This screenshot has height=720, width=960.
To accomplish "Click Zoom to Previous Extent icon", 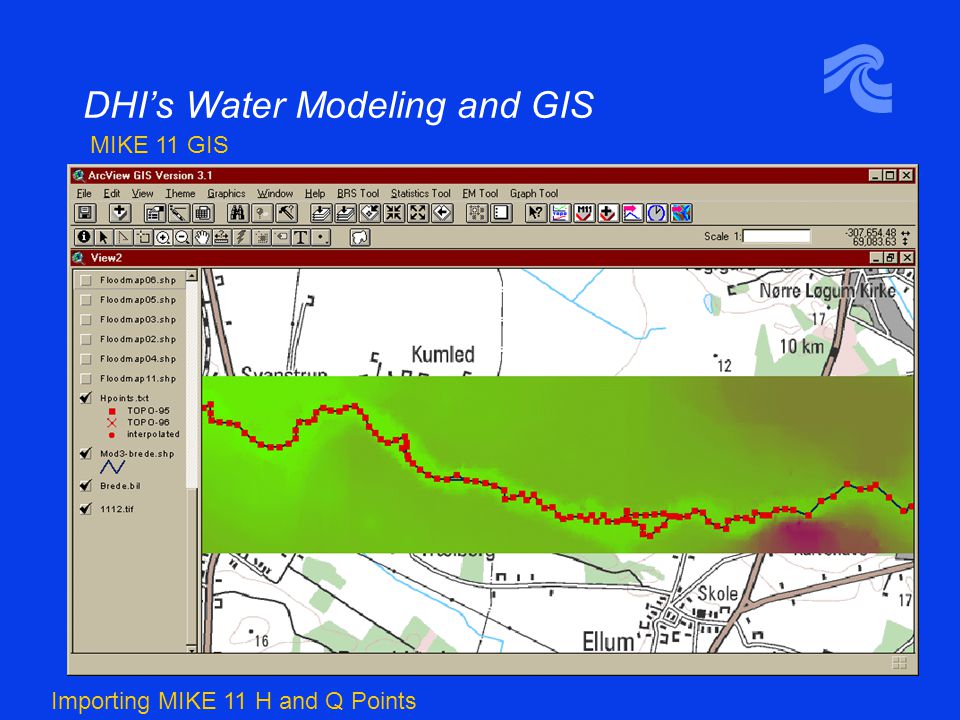I will (x=441, y=213).
